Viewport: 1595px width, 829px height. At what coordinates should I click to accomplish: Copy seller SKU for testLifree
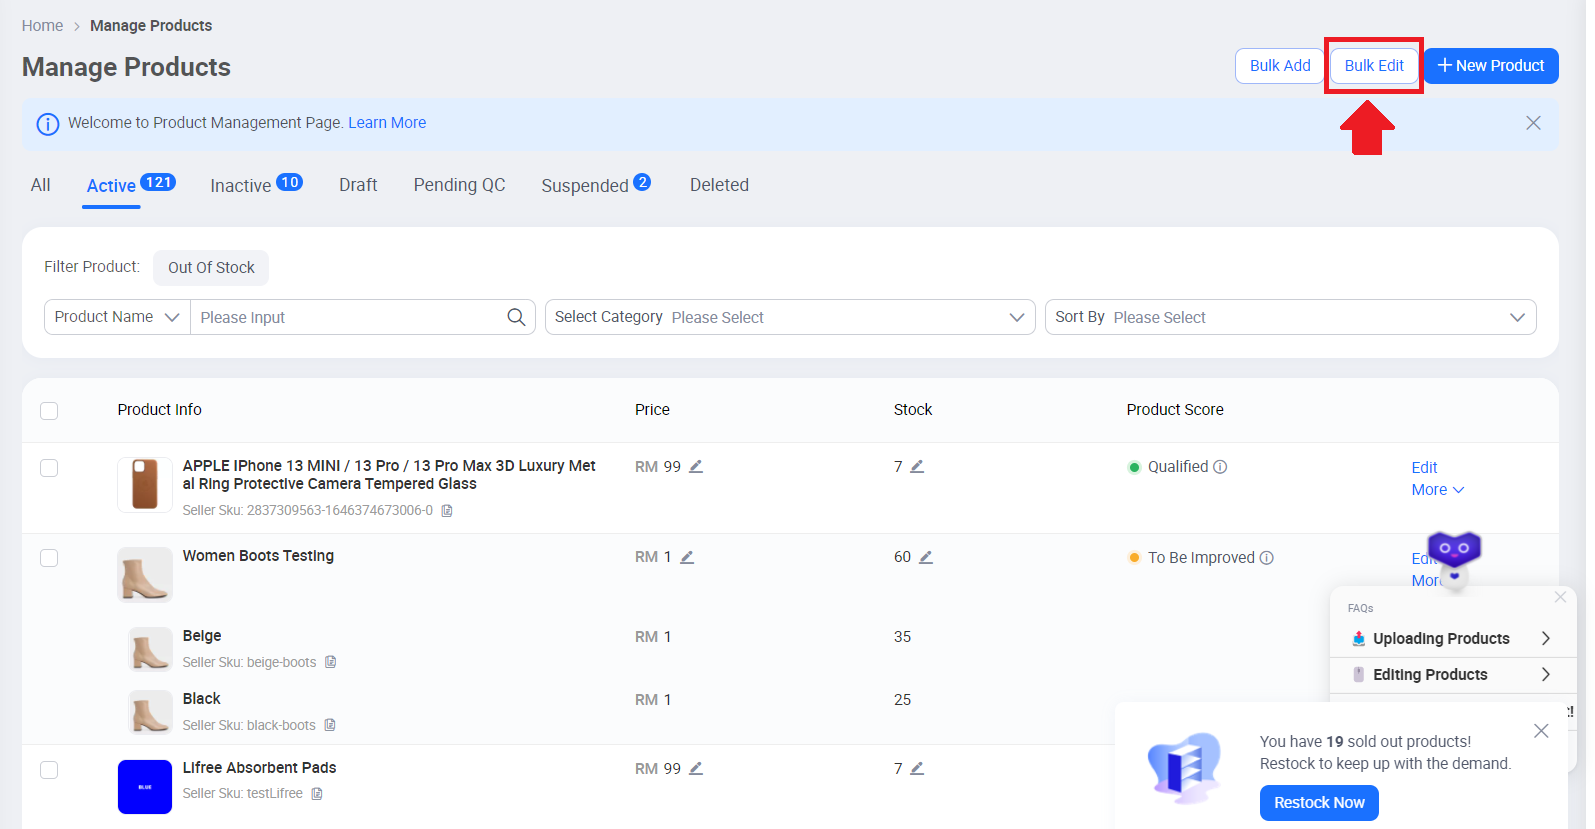pyautogui.click(x=317, y=794)
